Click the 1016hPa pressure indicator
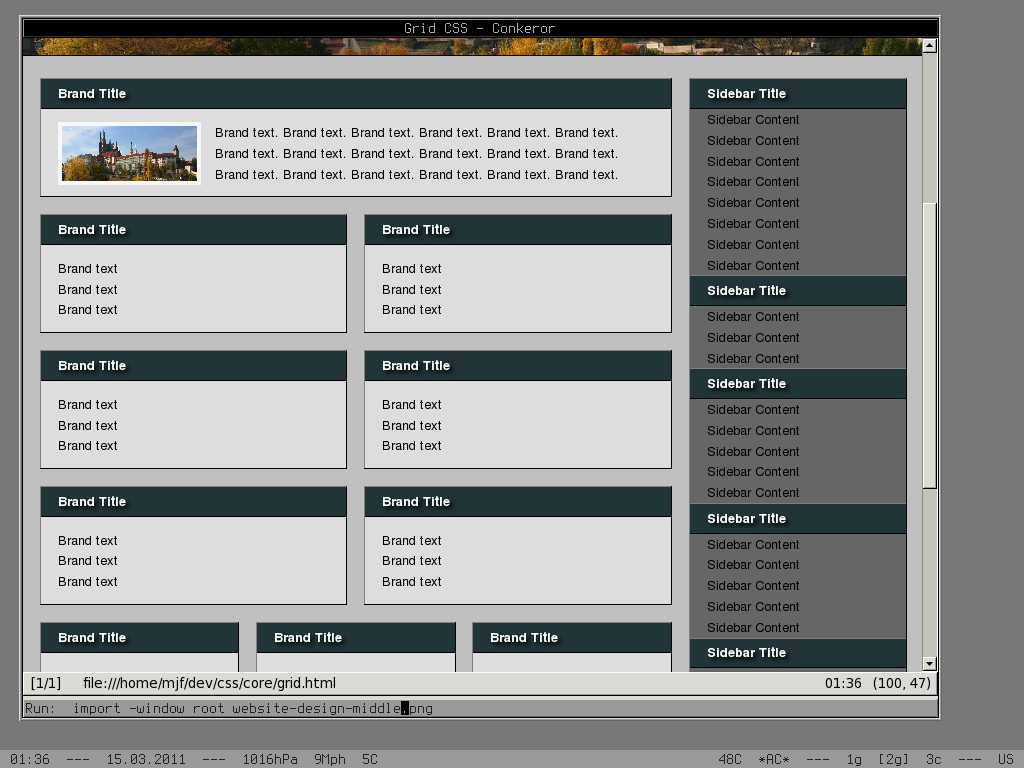Screen dimensions: 1024x768 point(270,759)
